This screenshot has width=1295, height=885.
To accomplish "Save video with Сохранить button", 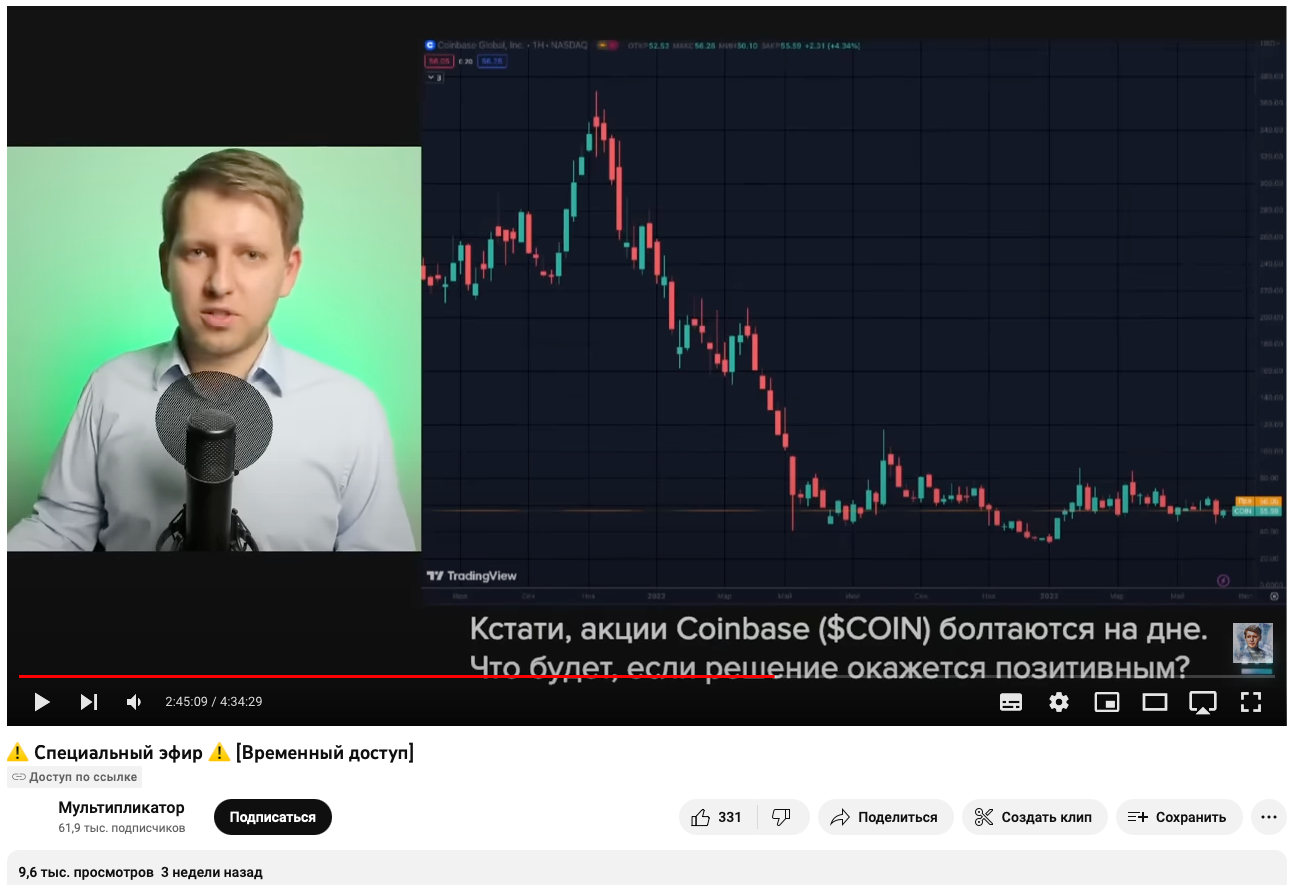I will [x=1179, y=817].
